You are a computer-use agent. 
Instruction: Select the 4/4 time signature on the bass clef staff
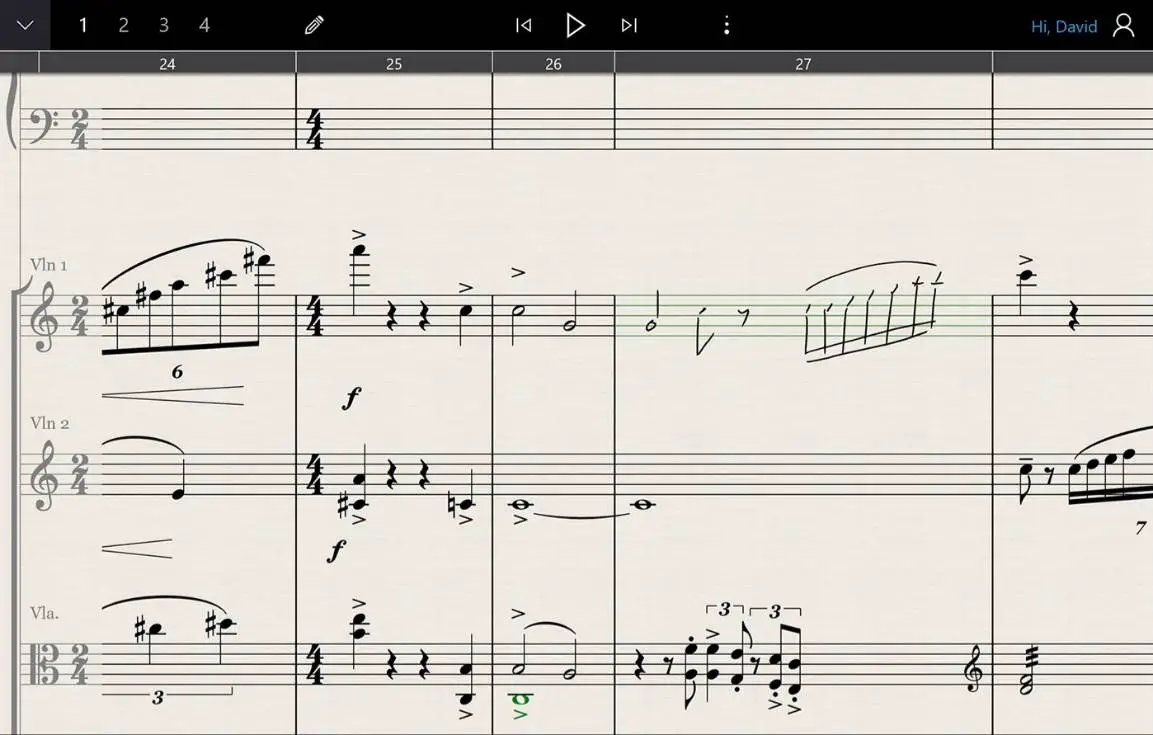click(x=315, y=129)
